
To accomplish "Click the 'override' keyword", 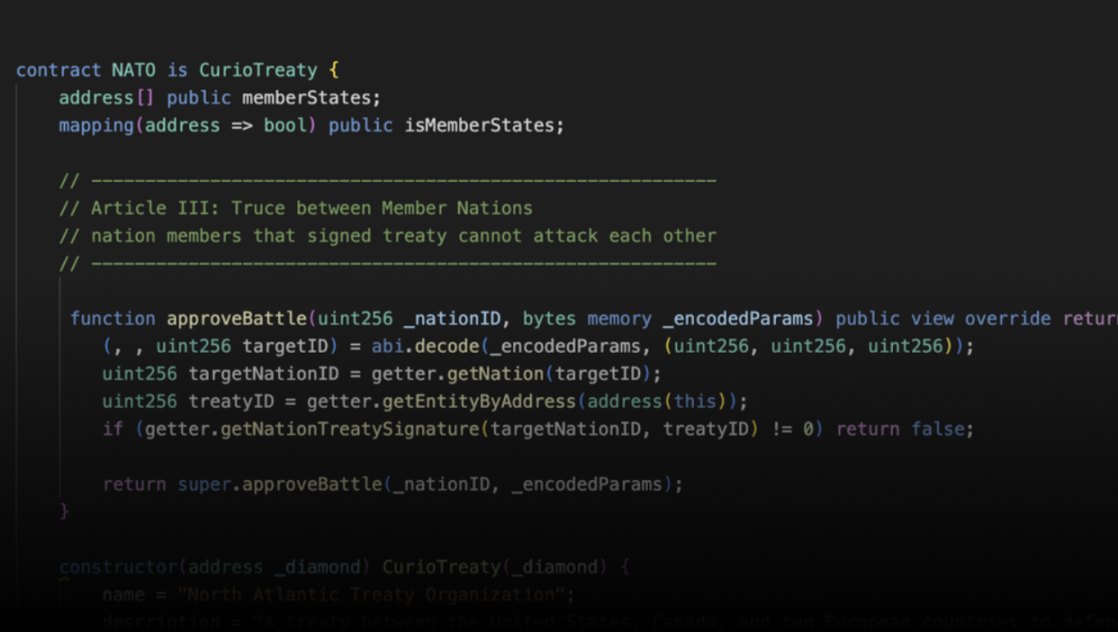I will (1007, 319).
